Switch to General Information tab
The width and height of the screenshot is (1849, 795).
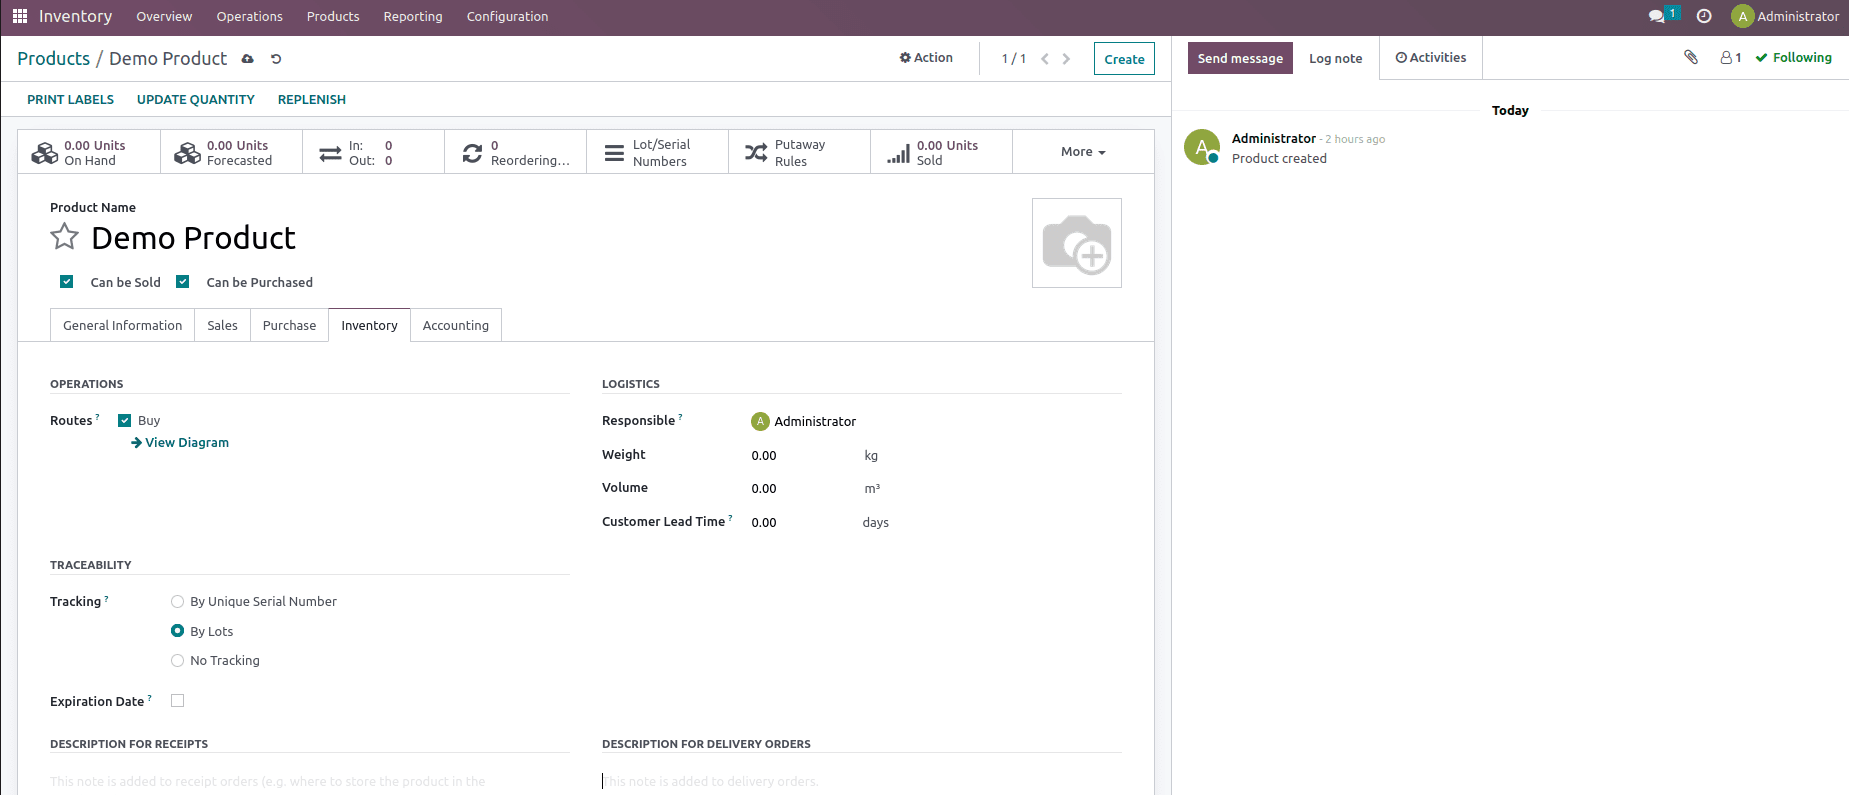123,325
